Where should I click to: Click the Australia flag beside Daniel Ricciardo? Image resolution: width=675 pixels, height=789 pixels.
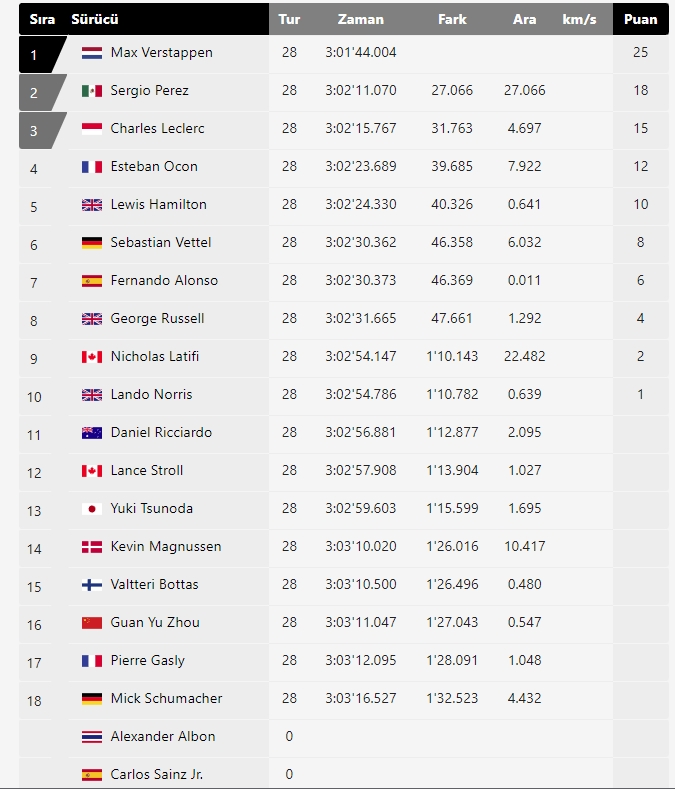(x=92, y=433)
